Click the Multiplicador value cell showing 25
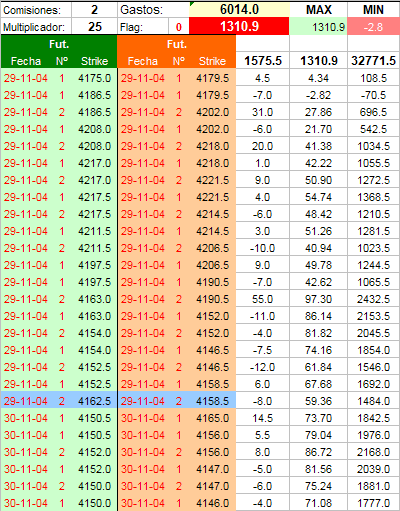Screen dimensions: 400x511 tap(94, 27)
